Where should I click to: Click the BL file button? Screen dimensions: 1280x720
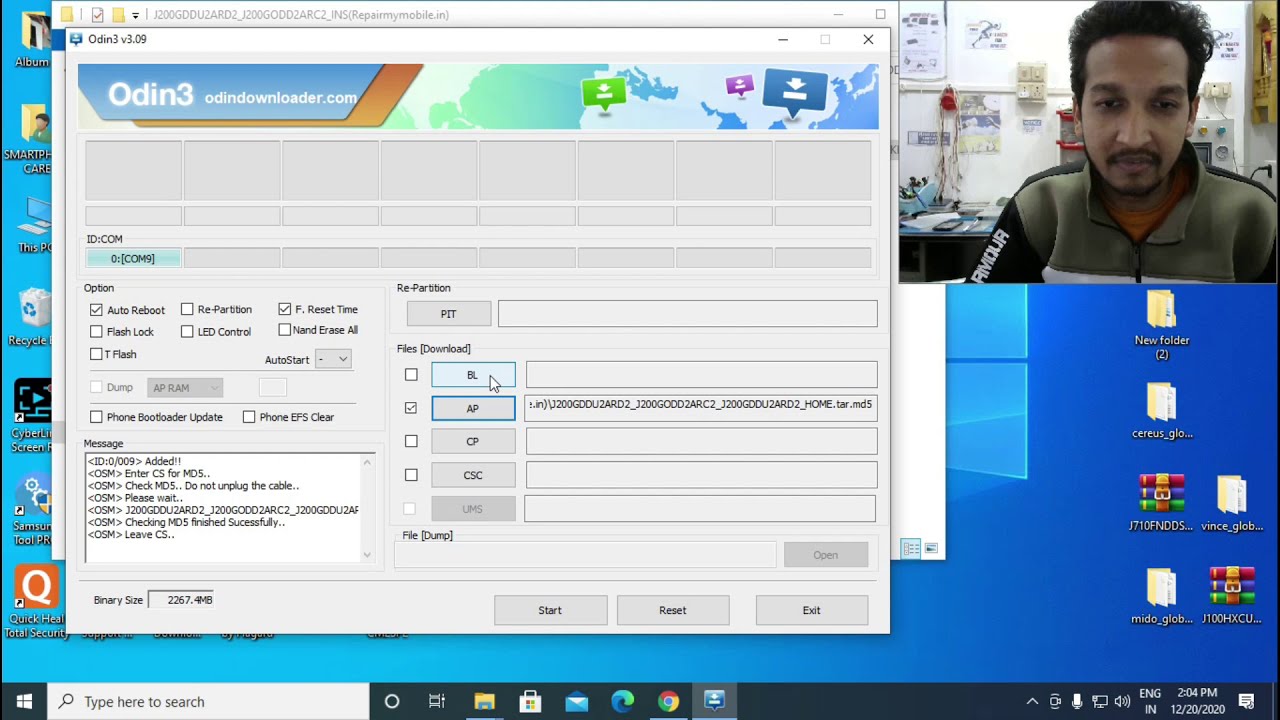tap(473, 375)
